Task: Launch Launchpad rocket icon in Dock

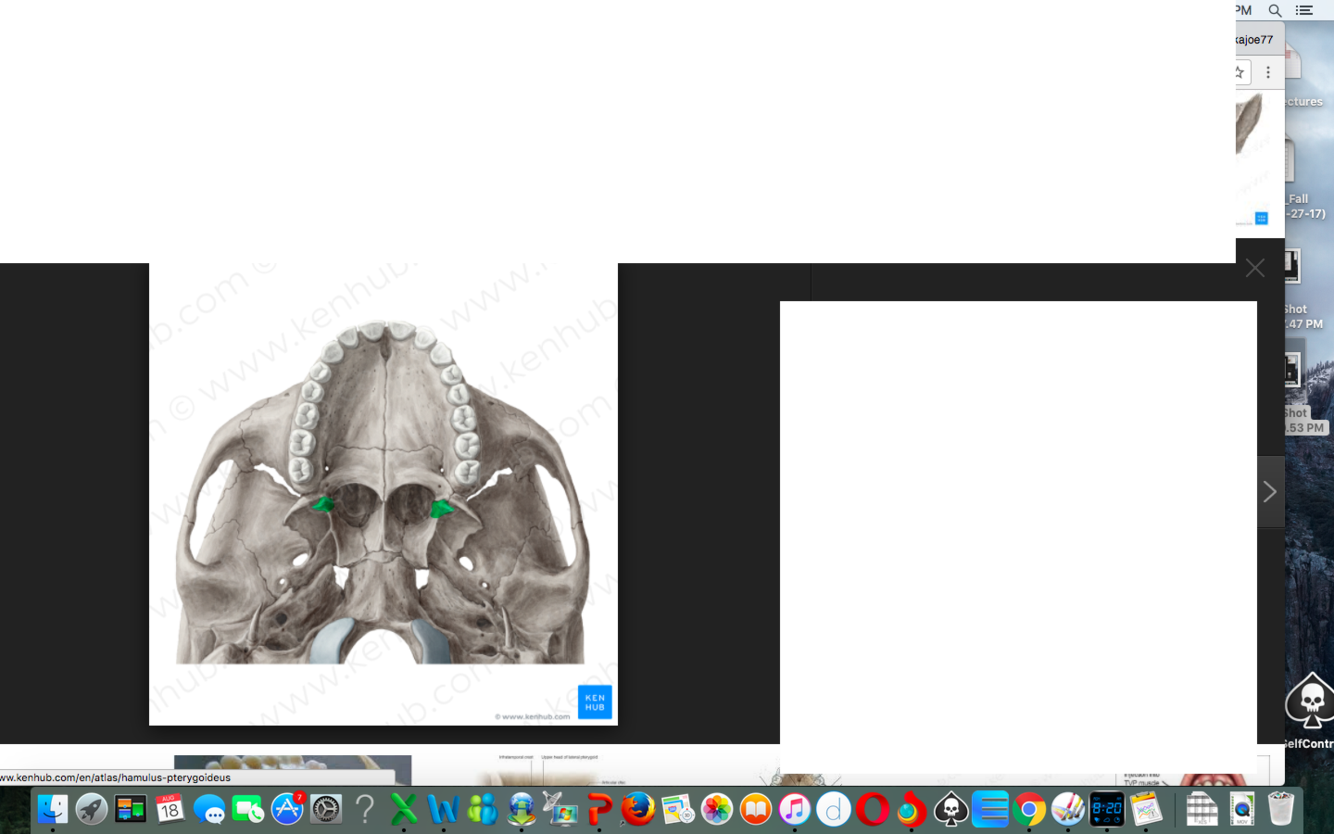Action: 91,808
